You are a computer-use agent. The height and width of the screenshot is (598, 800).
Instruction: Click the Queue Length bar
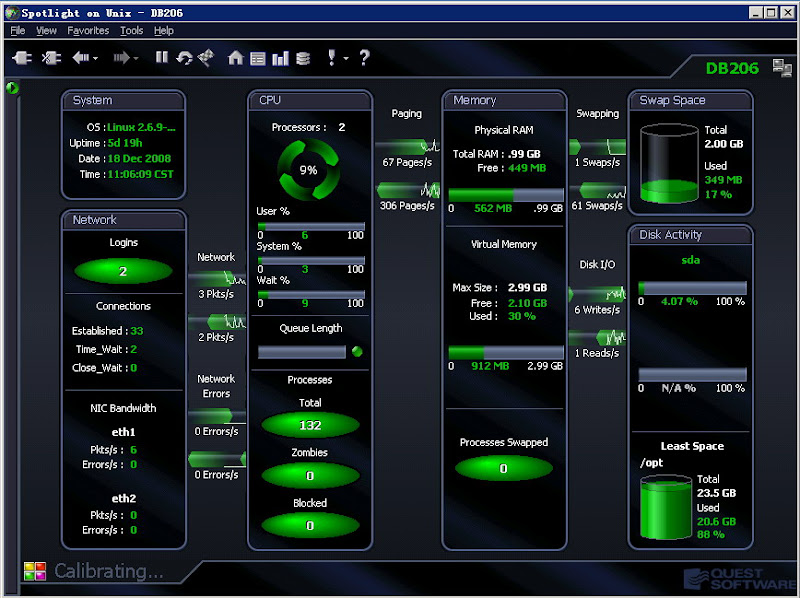point(302,352)
